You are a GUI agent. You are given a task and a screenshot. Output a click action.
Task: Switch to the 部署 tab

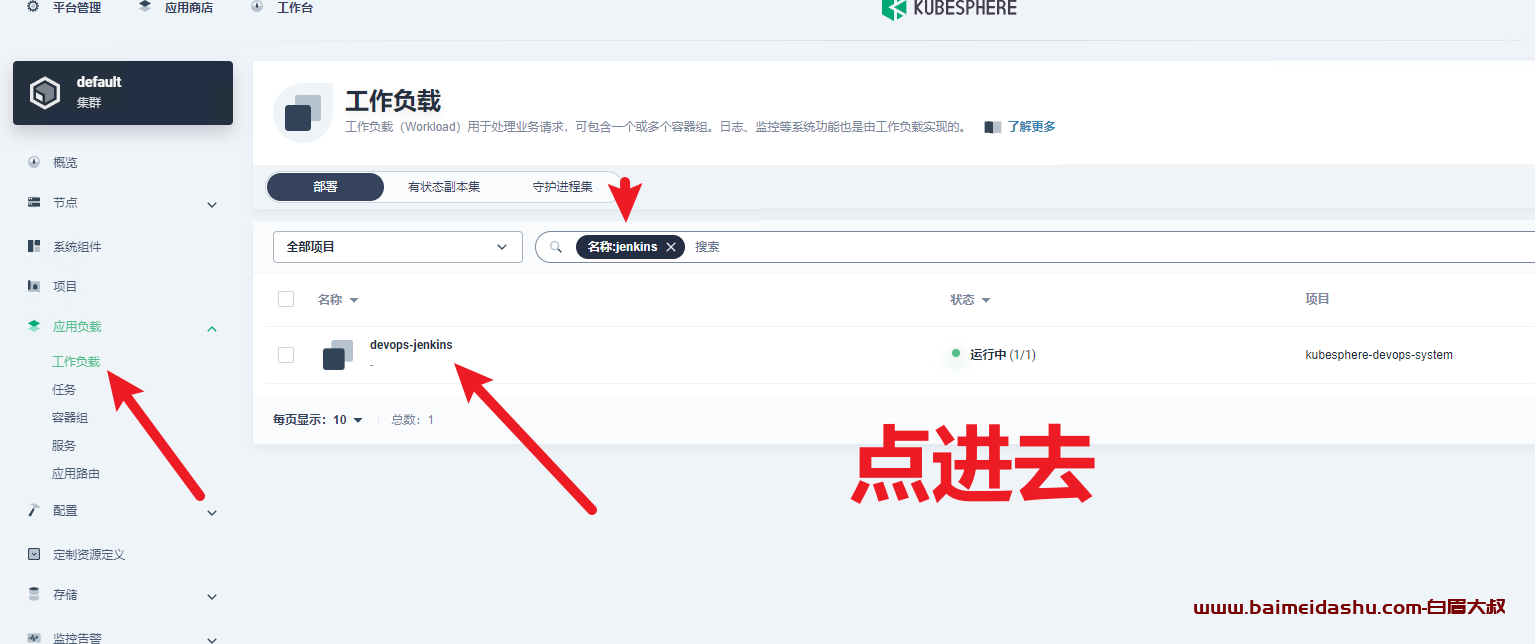(x=325, y=187)
